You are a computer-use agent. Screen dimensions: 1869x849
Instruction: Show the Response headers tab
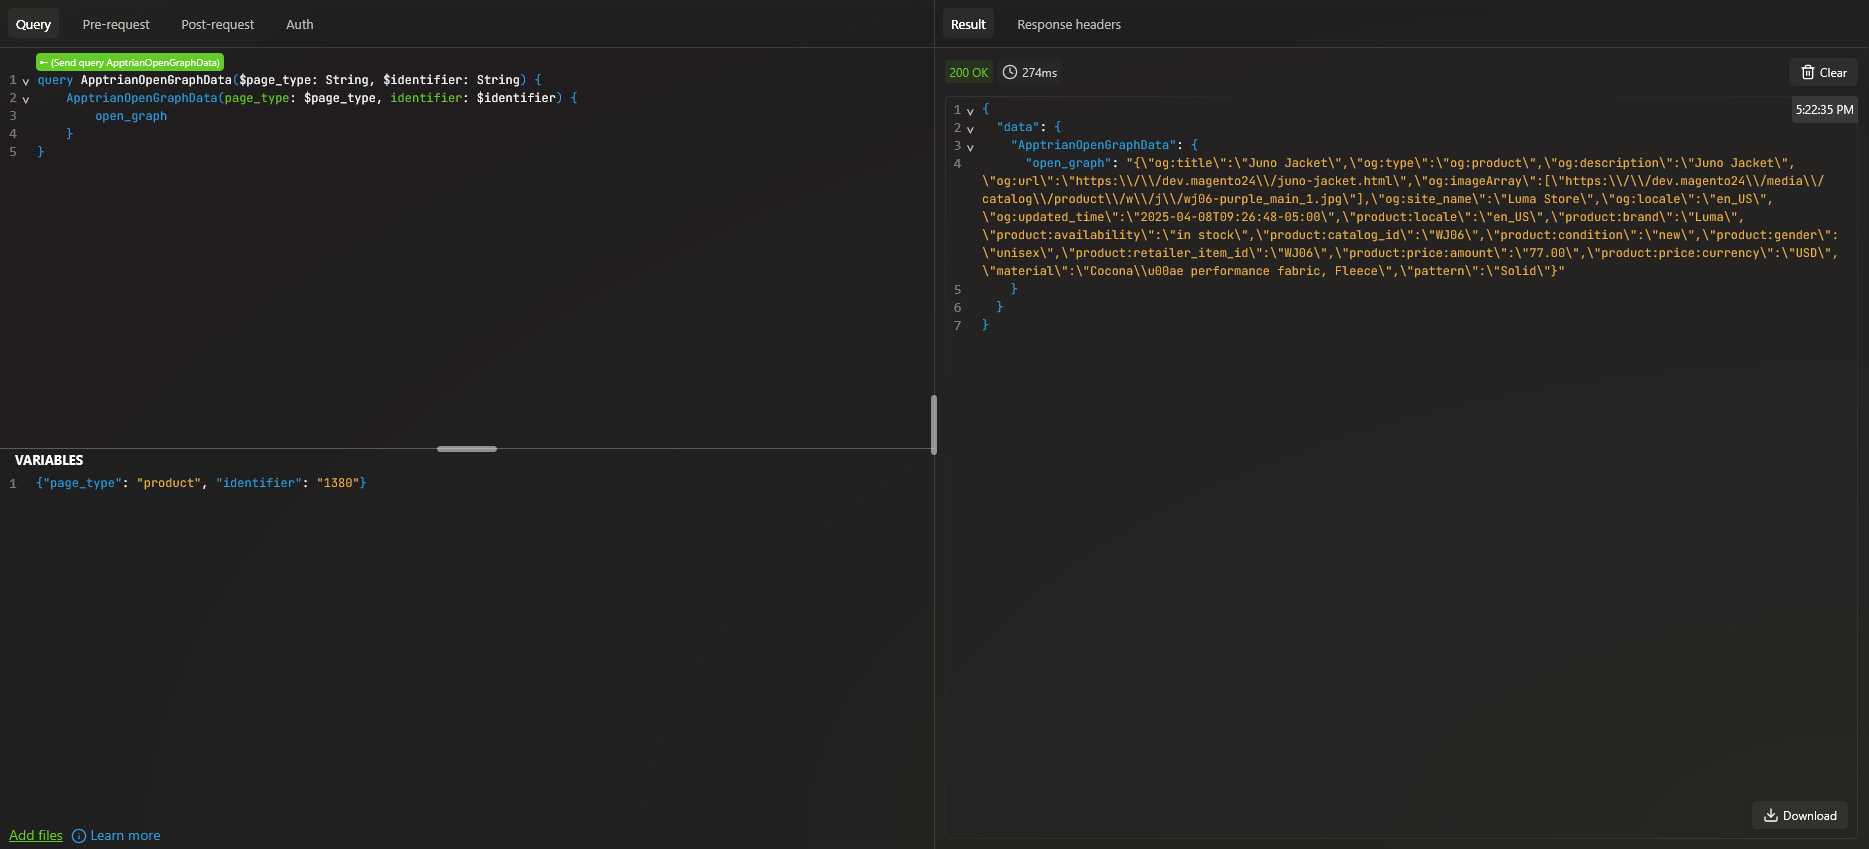click(x=1068, y=24)
